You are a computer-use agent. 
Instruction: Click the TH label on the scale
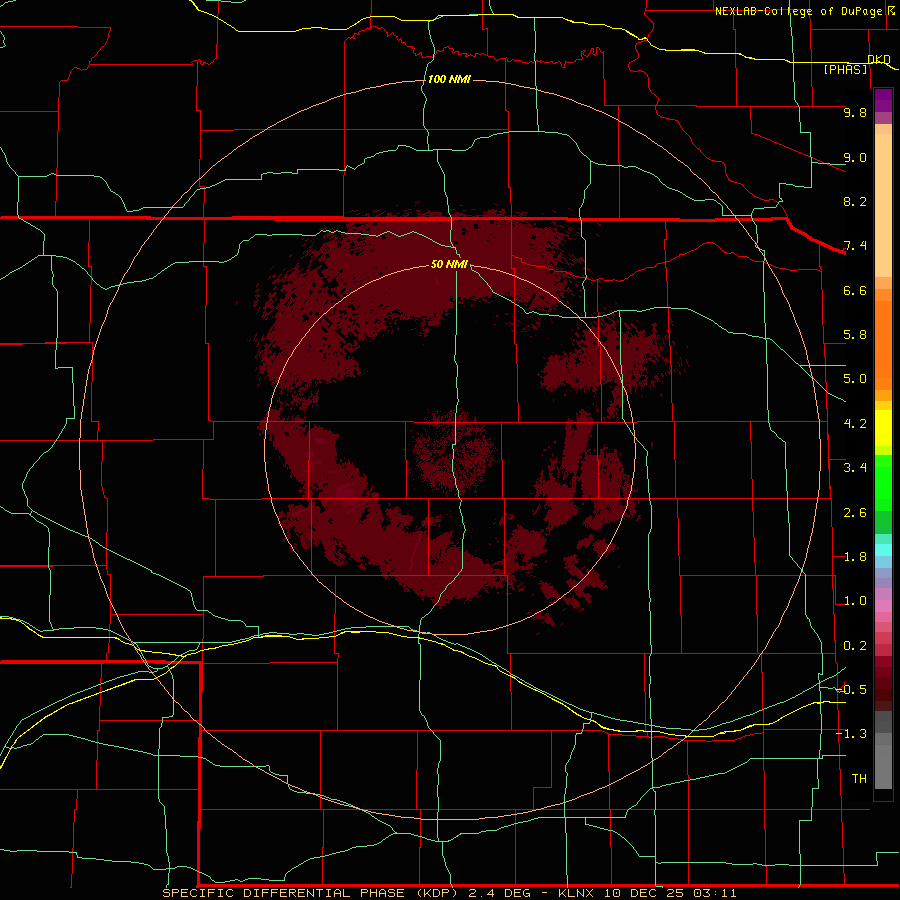pos(859,779)
